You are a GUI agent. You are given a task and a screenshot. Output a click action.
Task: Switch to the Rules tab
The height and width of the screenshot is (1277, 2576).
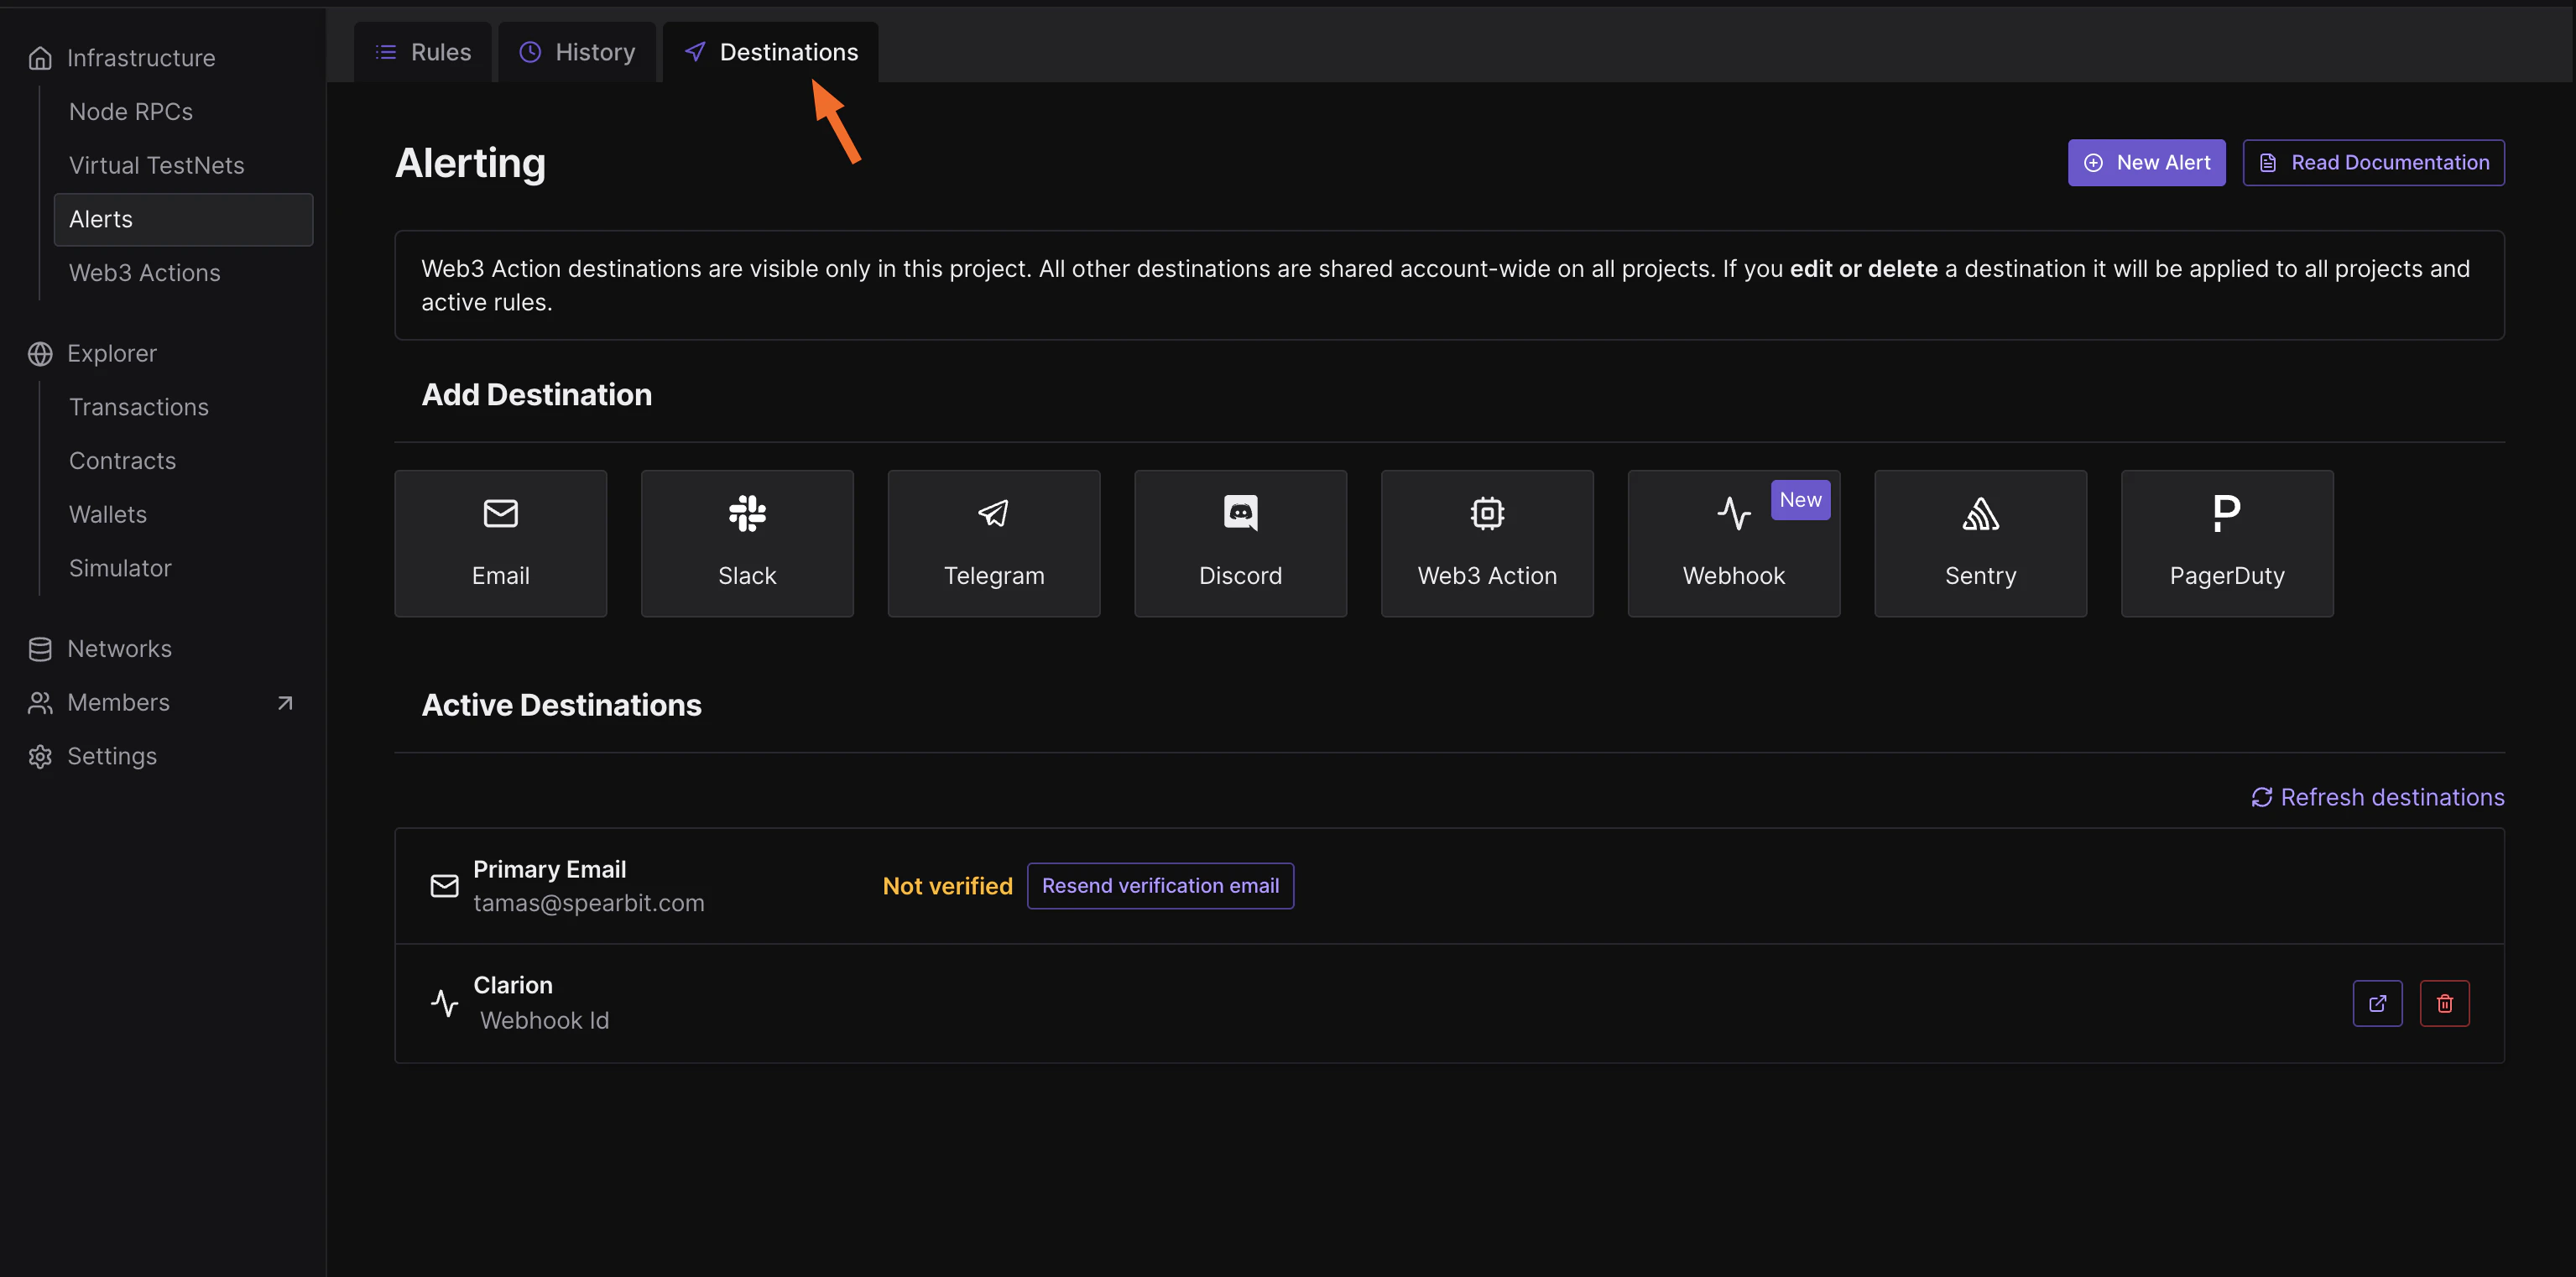(x=423, y=52)
